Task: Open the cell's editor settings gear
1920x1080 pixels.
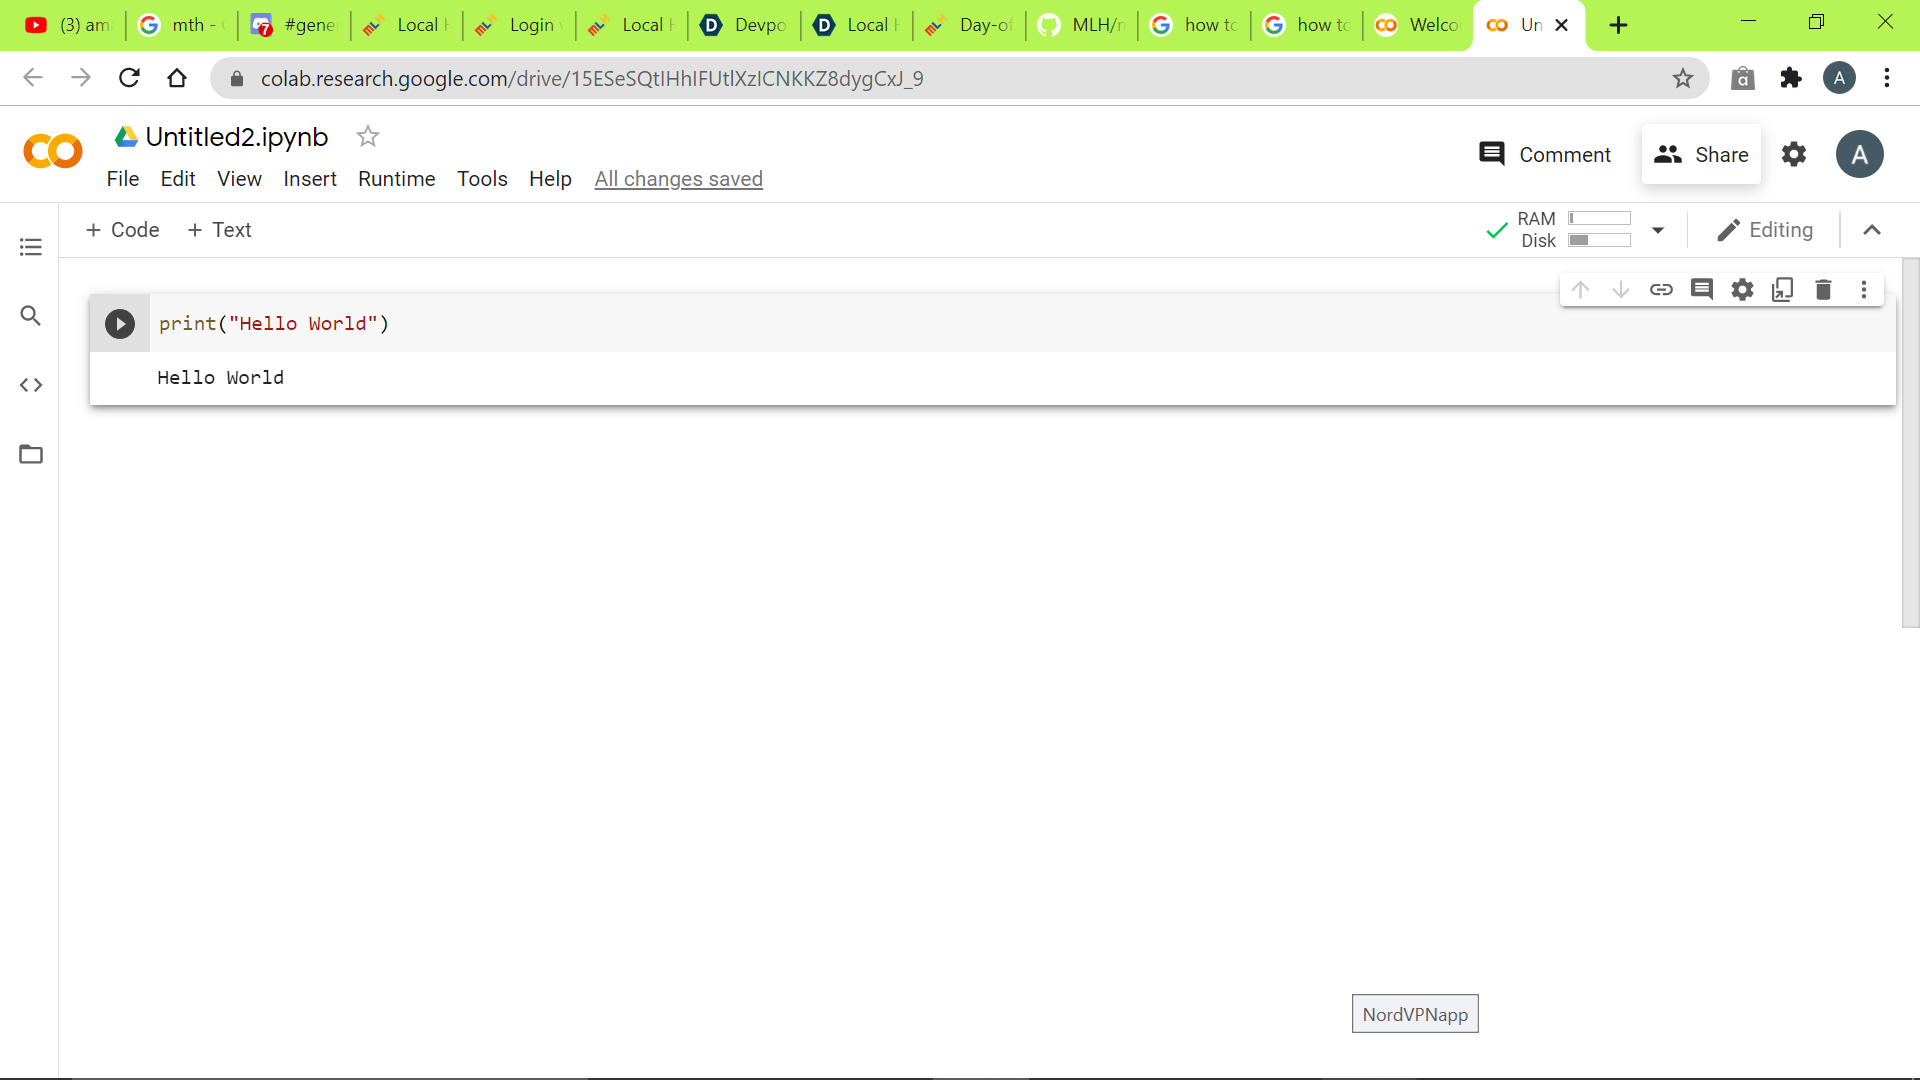Action: tap(1742, 290)
